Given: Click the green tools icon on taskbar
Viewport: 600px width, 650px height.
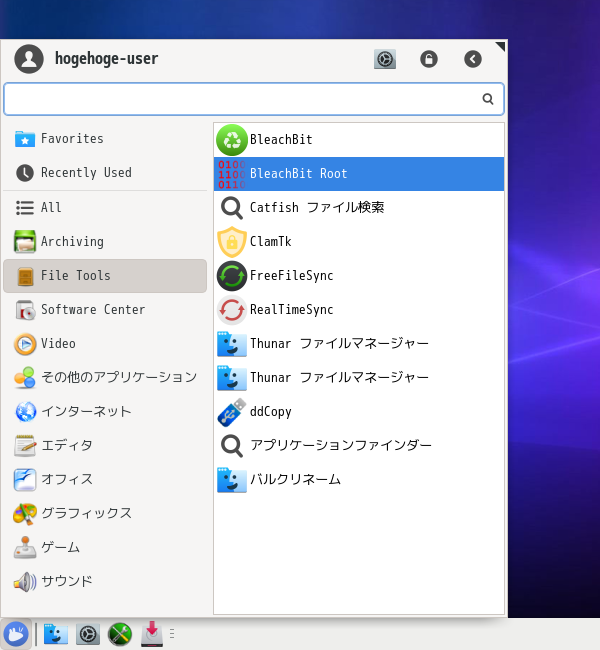Looking at the screenshot, I should point(120,634).
